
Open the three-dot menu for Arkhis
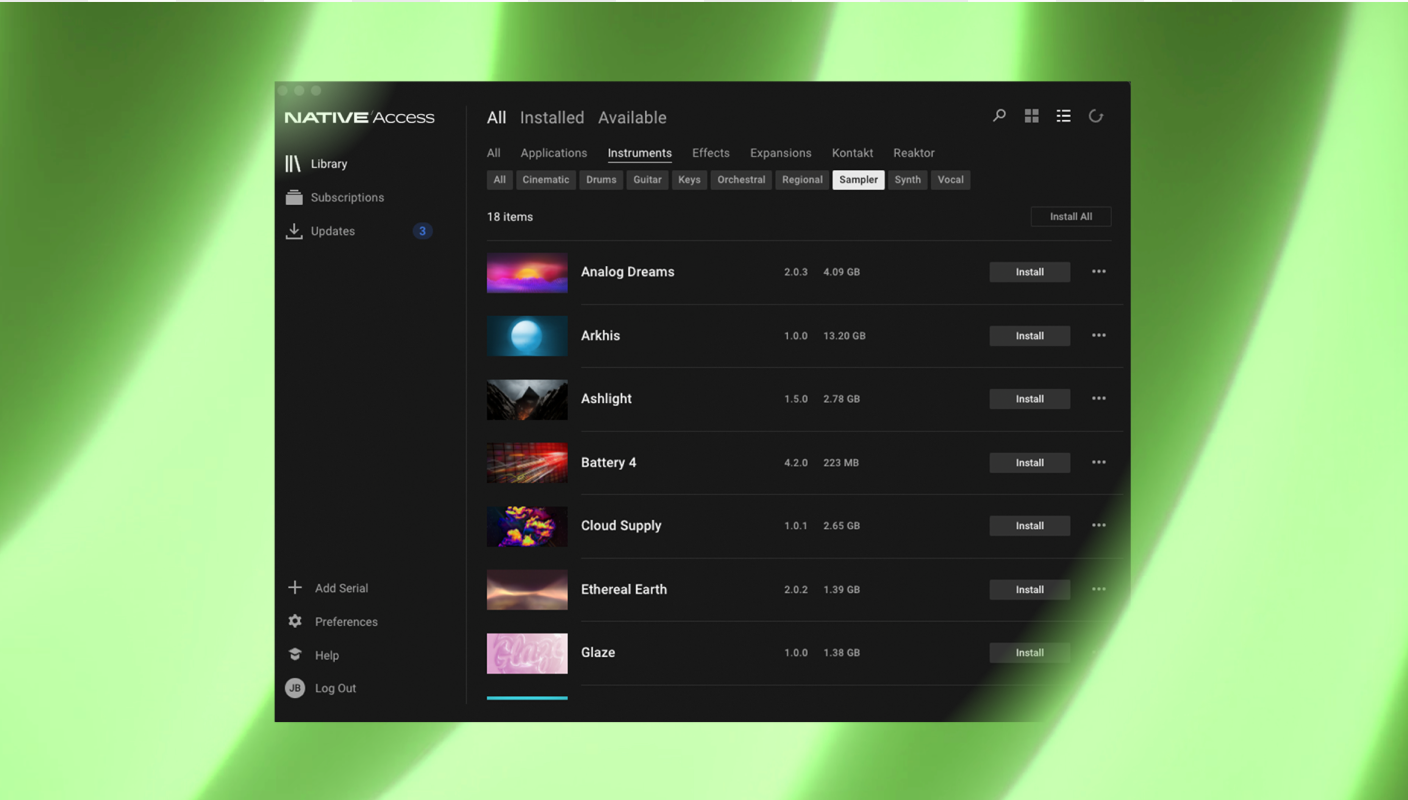(x=1098, y=336)
